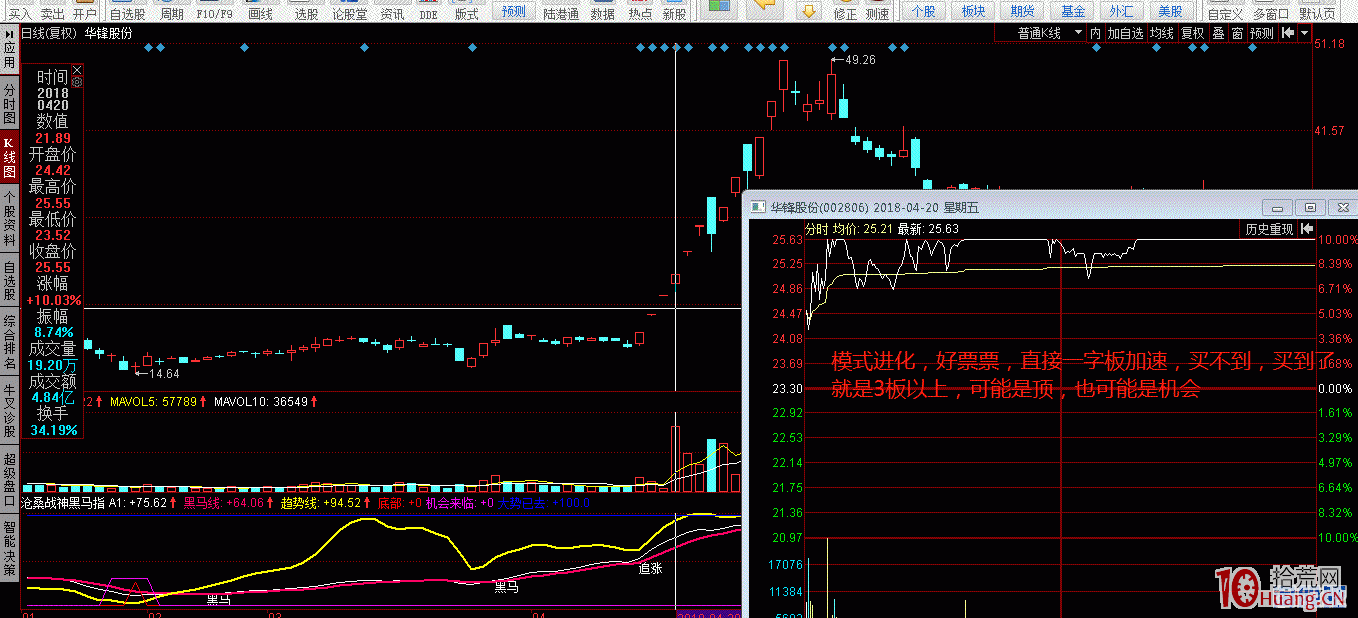Toggle the 复权 price adjustment option
The height and width of the screenshot is (618, 1358).
(x=1193, y=33)
